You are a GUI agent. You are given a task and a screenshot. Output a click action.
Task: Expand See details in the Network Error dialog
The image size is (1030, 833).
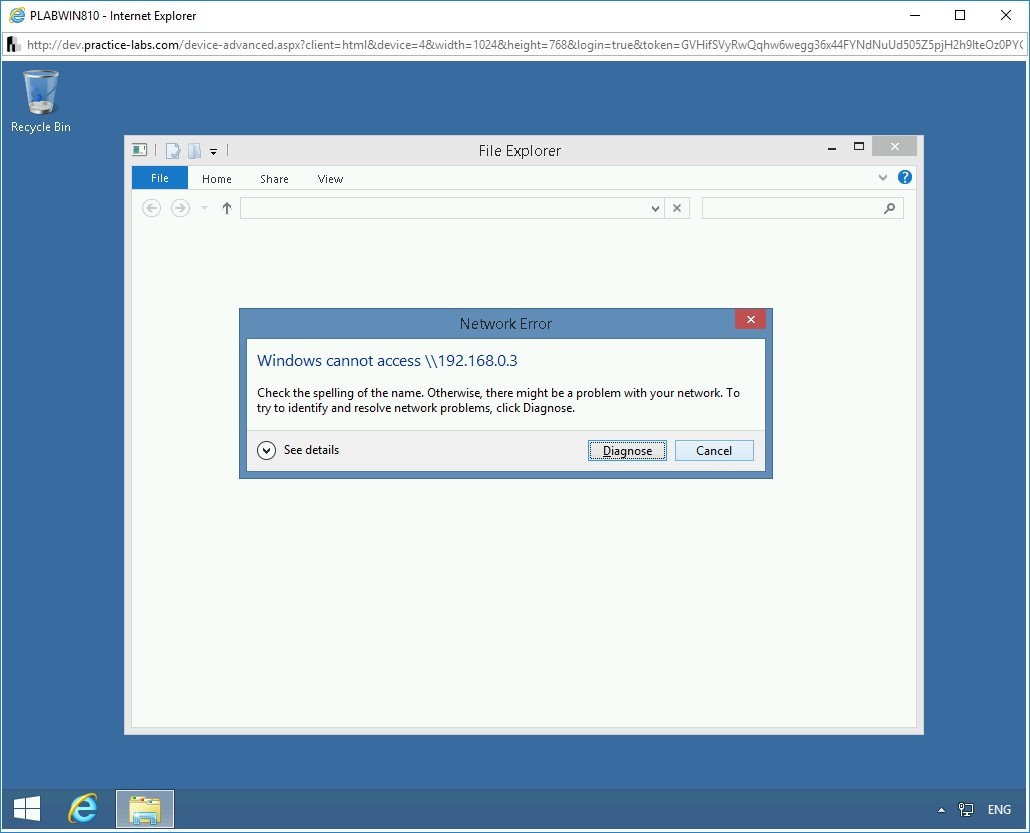click(x=266, y=450)
